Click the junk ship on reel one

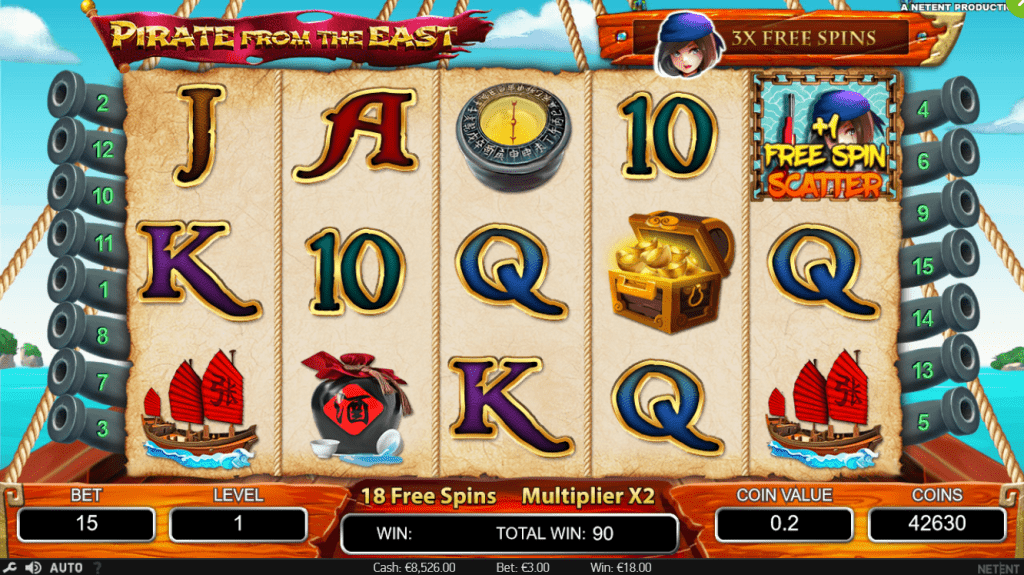198,410
